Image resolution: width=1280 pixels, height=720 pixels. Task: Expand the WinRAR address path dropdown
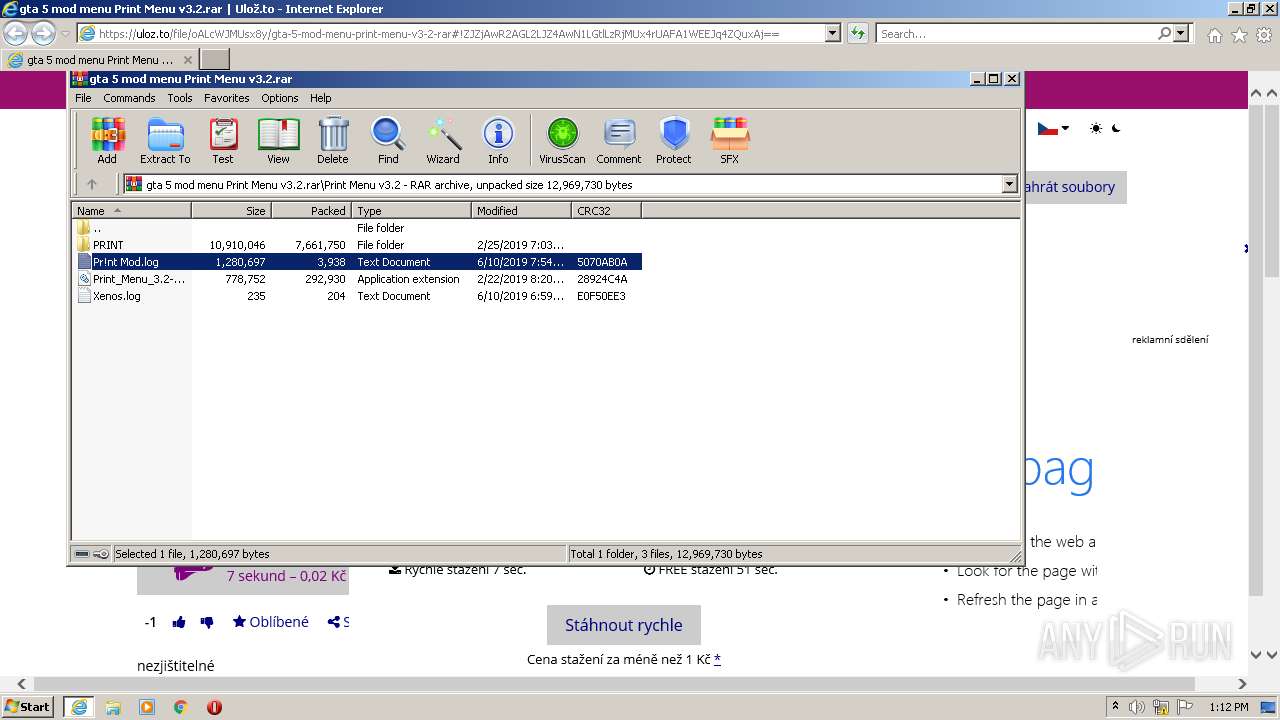1009,184
